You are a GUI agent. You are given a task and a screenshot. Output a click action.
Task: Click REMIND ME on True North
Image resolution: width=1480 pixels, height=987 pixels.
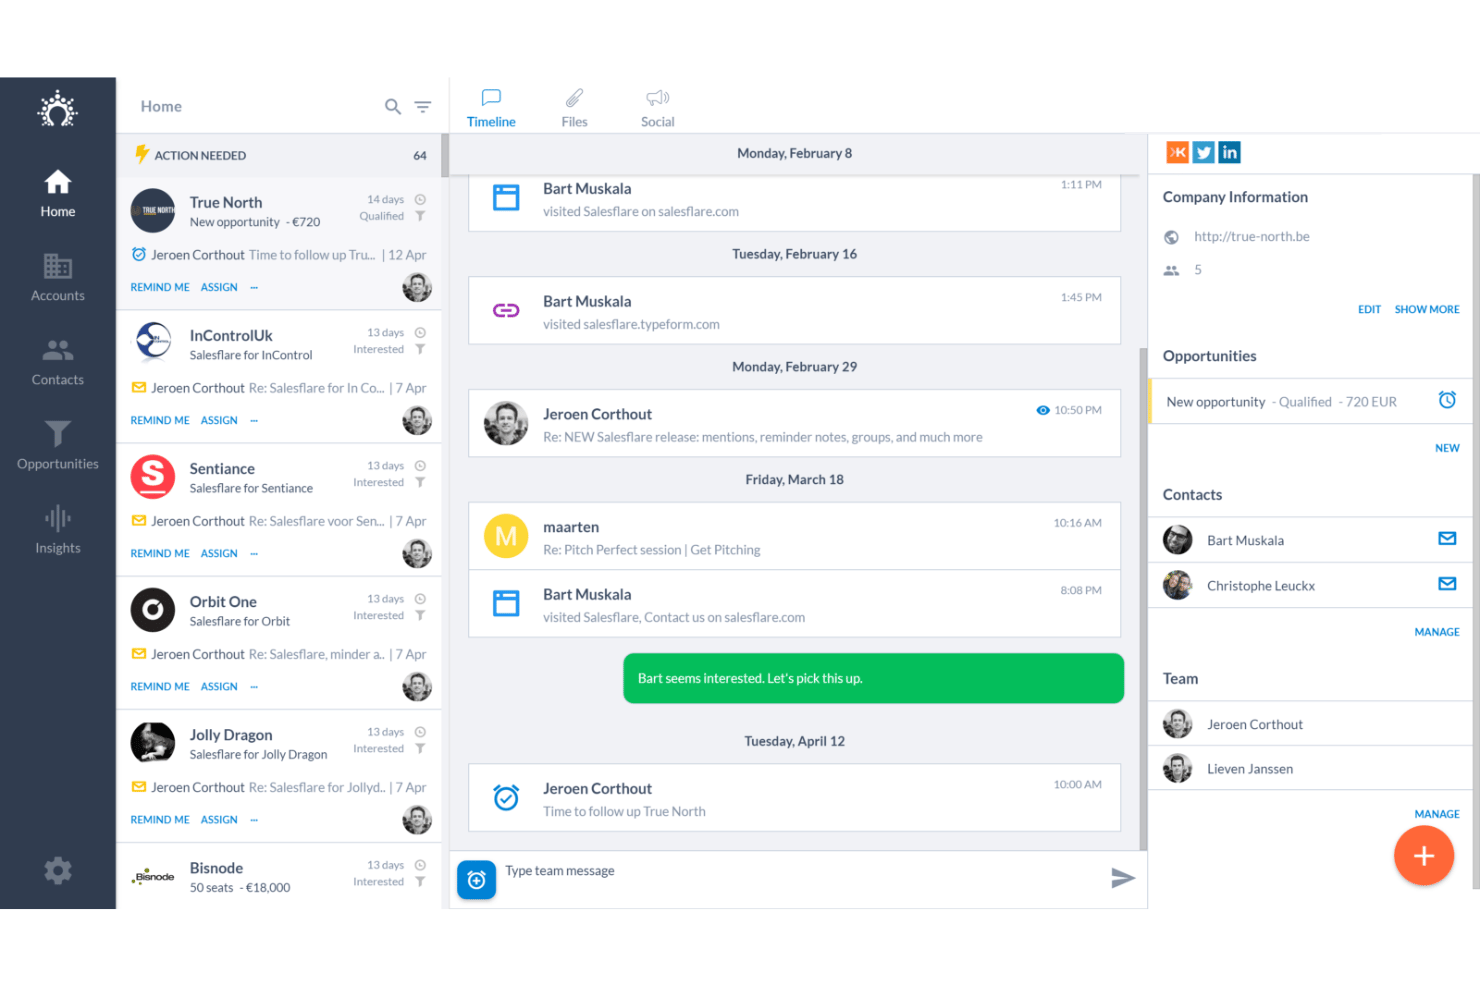[x=160, y=288]
